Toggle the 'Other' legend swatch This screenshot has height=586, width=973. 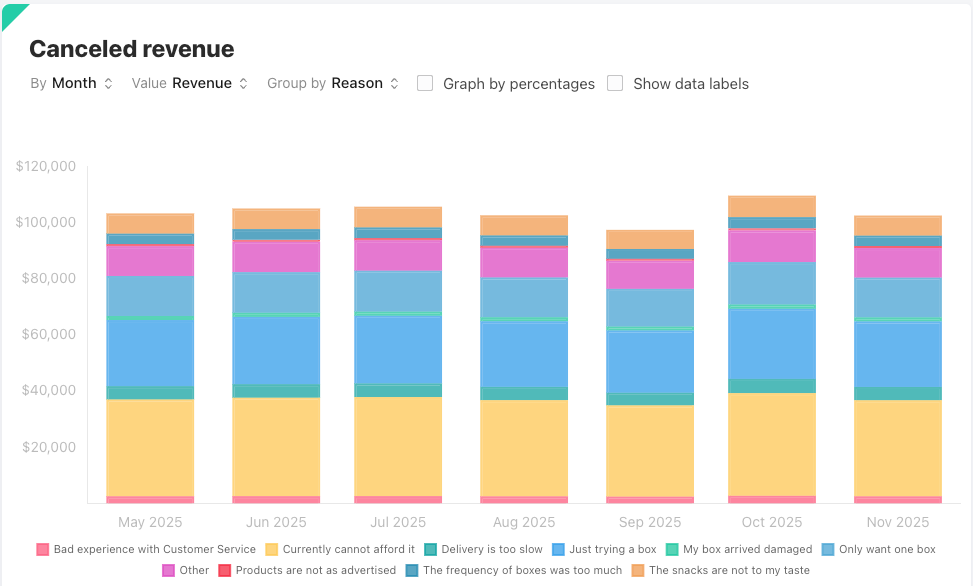point(168,570)
